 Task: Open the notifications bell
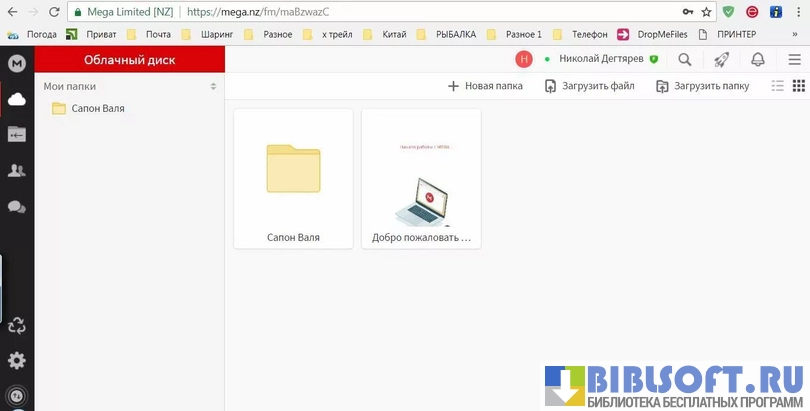(x=758, y=60)
